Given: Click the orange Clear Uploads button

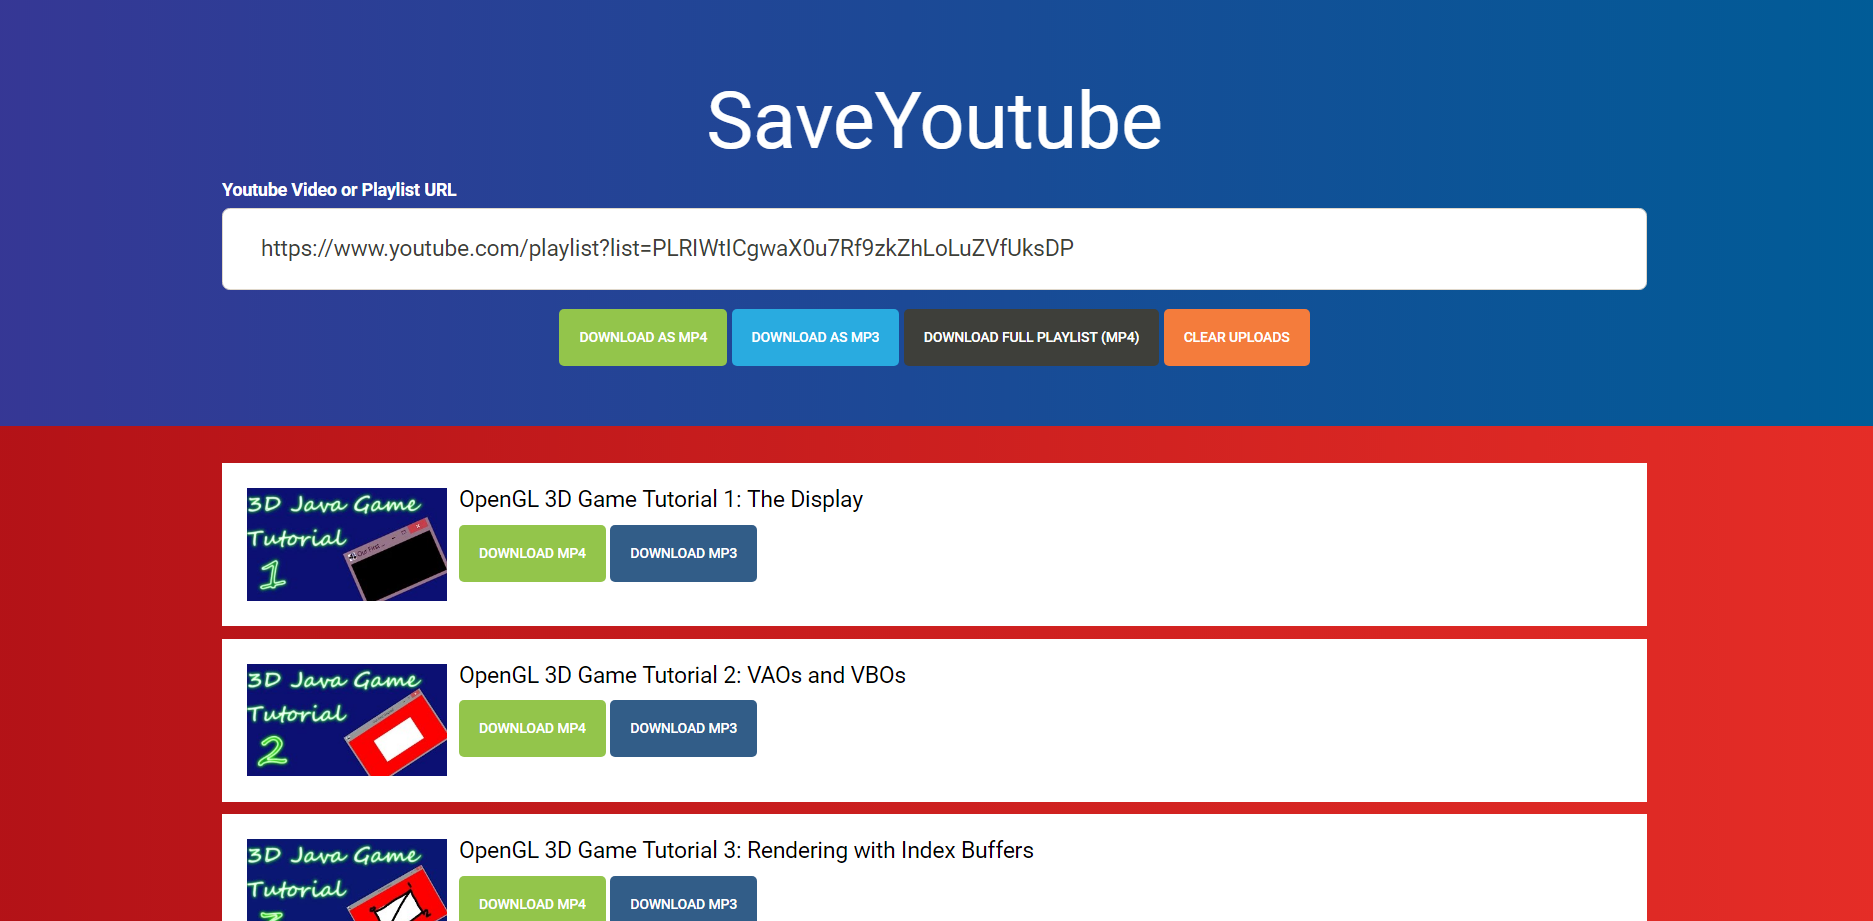Looking at the screenshot, I should 1236,337.
